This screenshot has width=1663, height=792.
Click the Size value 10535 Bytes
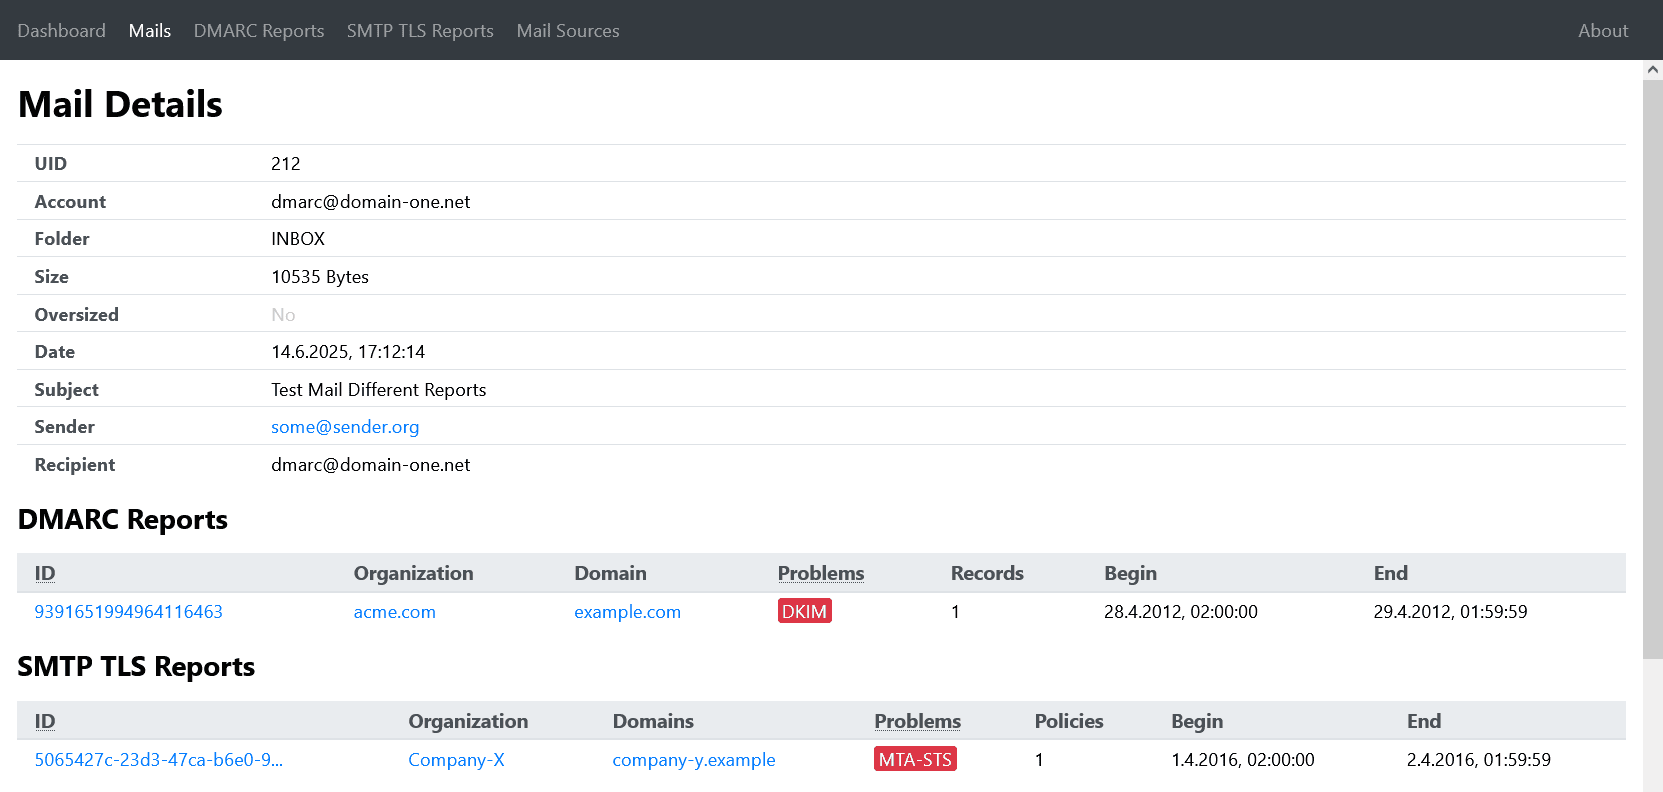point(320,277)
